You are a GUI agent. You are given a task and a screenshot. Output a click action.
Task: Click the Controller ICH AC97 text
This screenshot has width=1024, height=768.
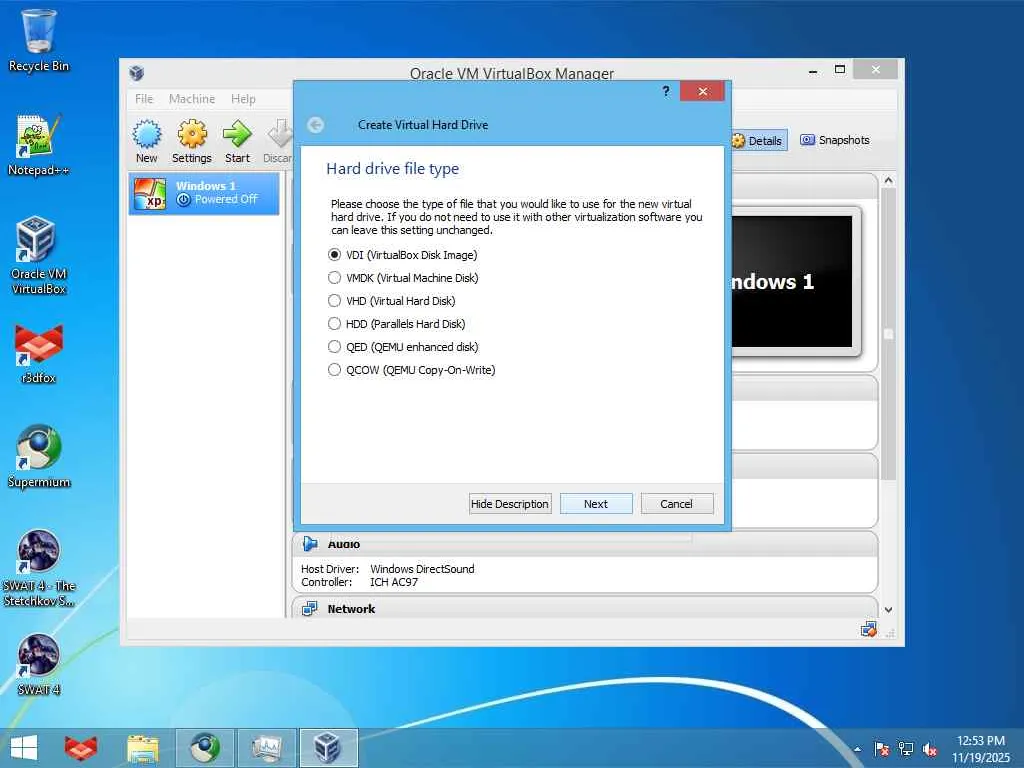coord(359,582)
